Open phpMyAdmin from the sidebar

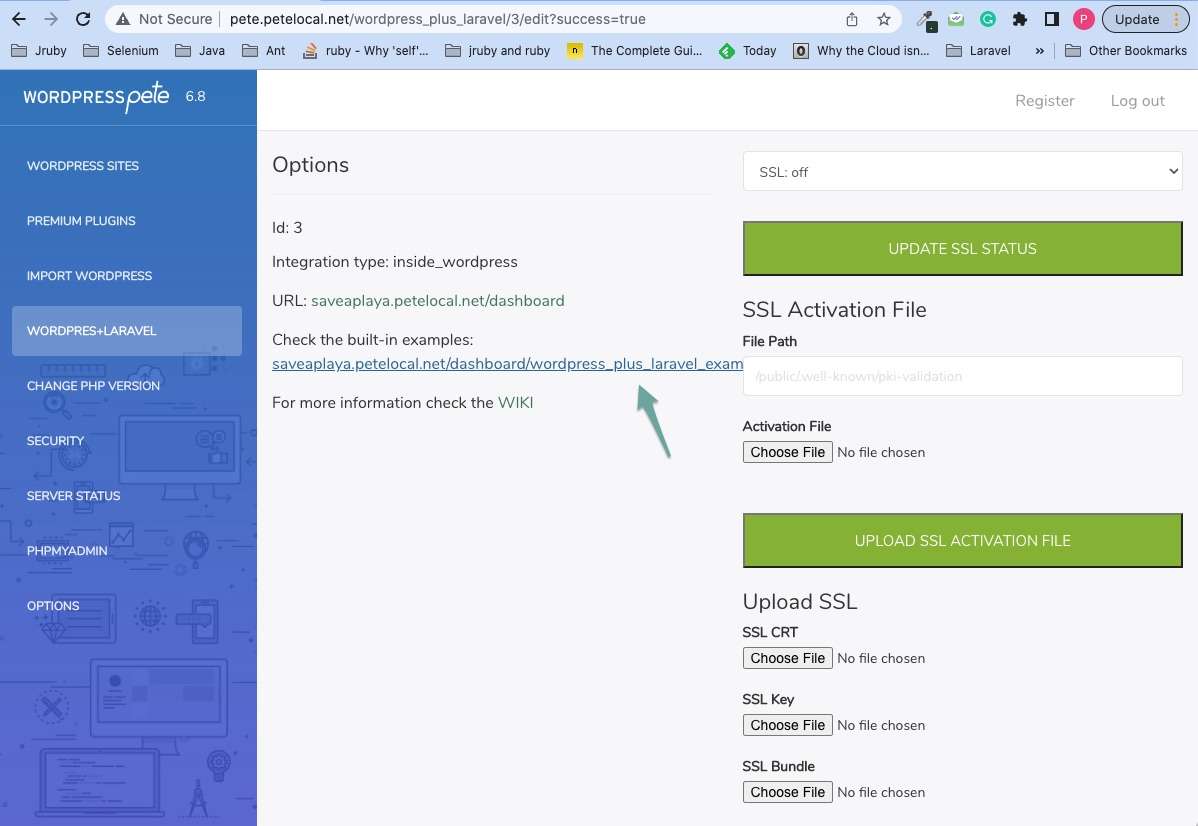coord(67,551)
